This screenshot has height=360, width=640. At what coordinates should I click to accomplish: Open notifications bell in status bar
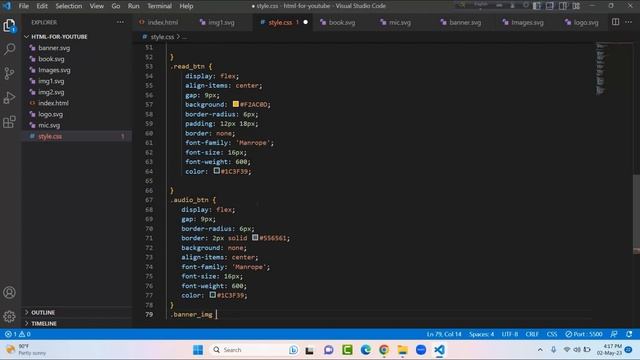point(629,334)
